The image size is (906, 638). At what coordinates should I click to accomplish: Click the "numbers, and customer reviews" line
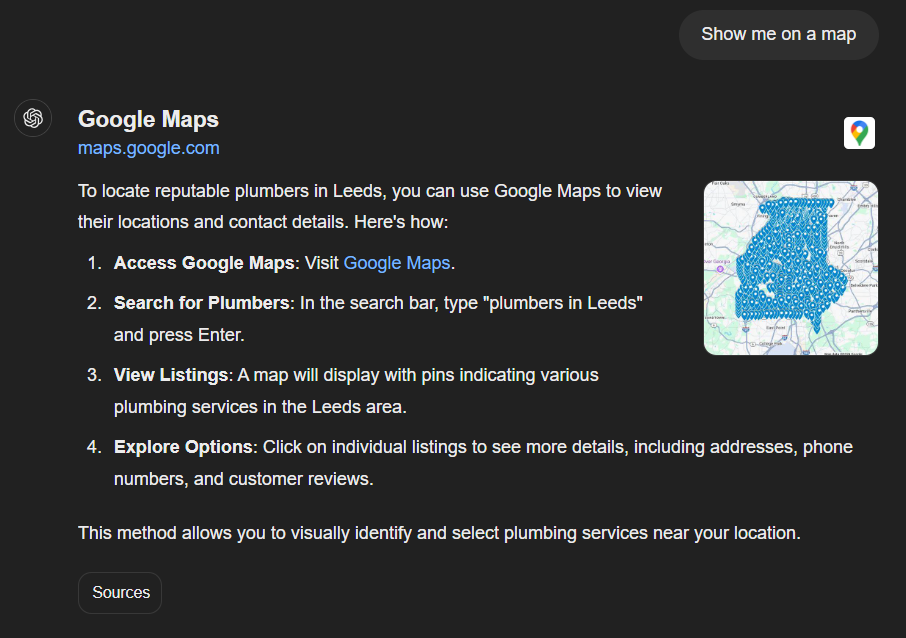(x=243, y=479)
